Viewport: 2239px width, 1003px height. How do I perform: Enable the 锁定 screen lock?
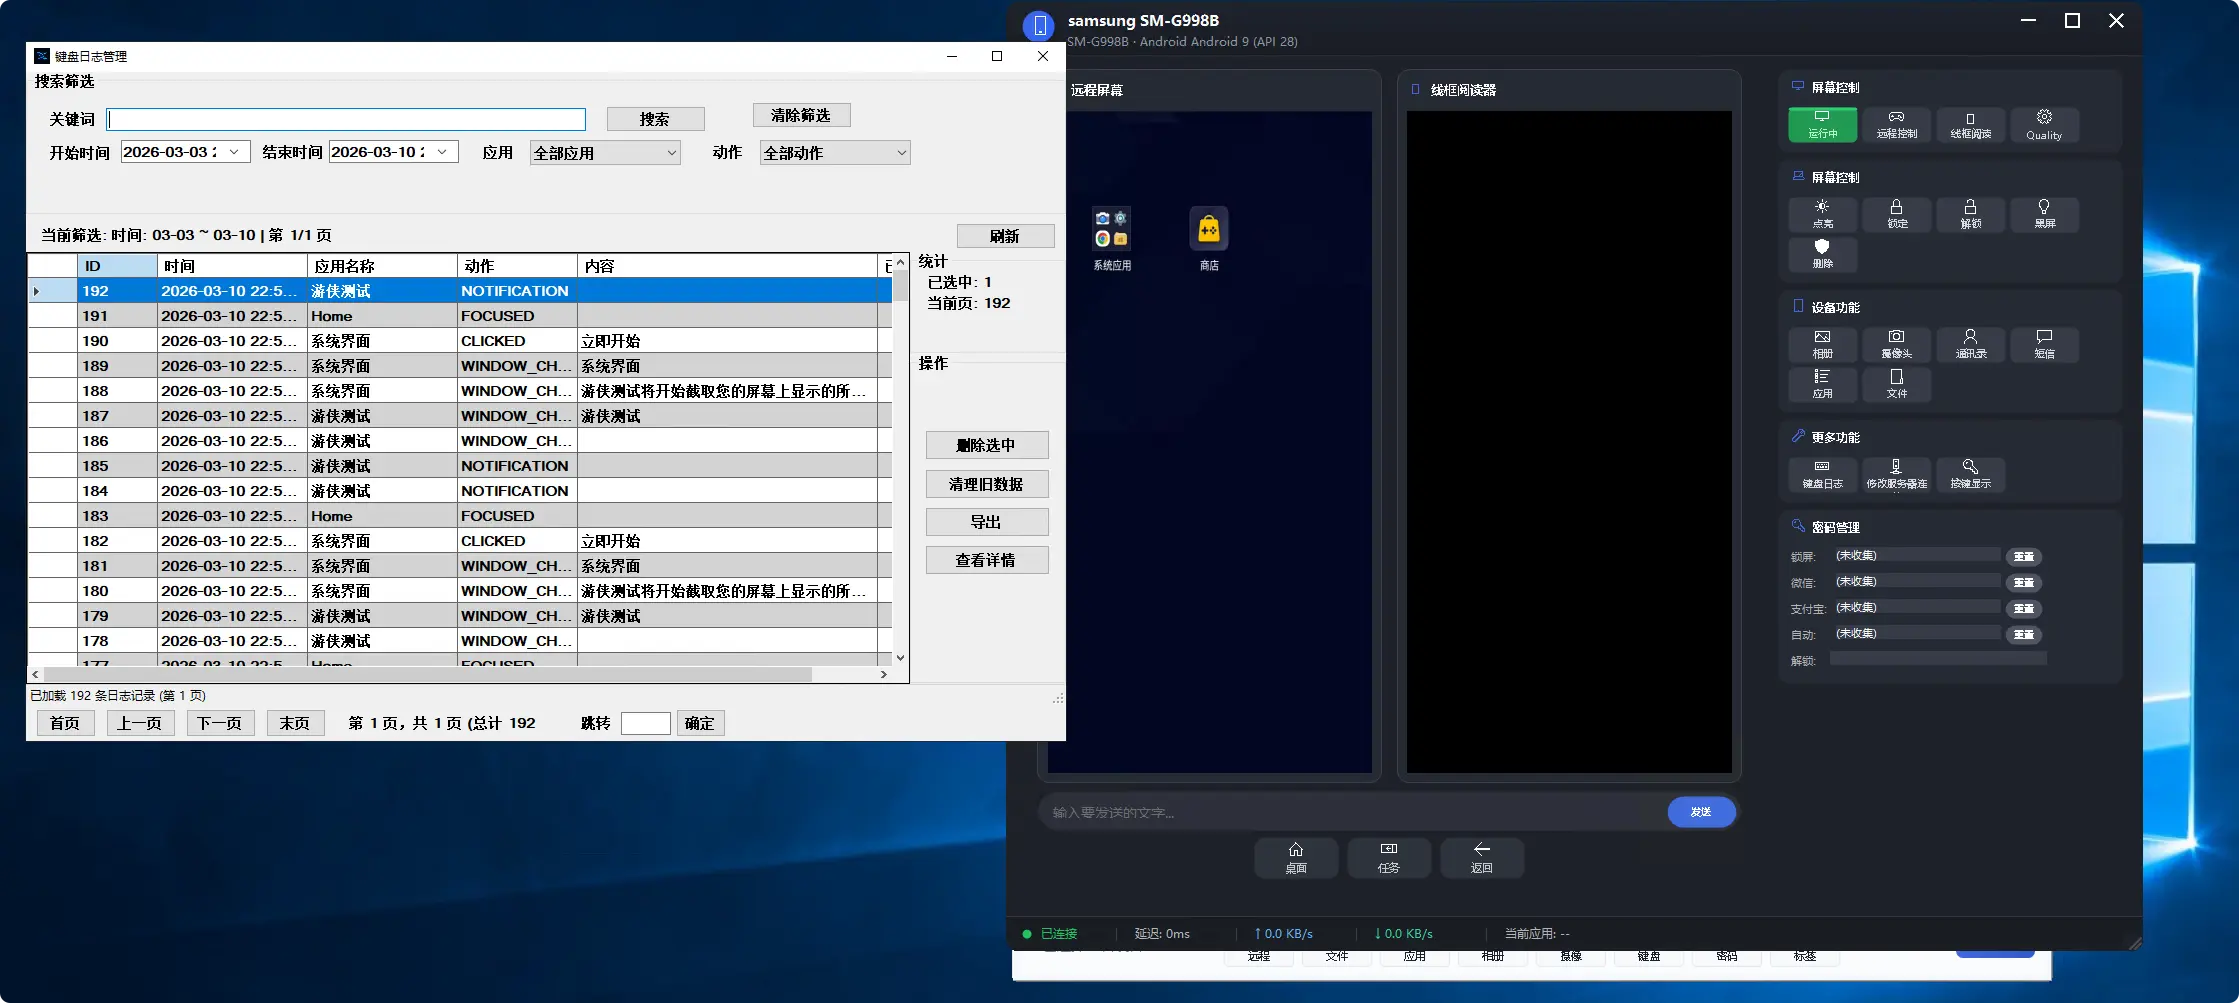[x=1897, y=215]
